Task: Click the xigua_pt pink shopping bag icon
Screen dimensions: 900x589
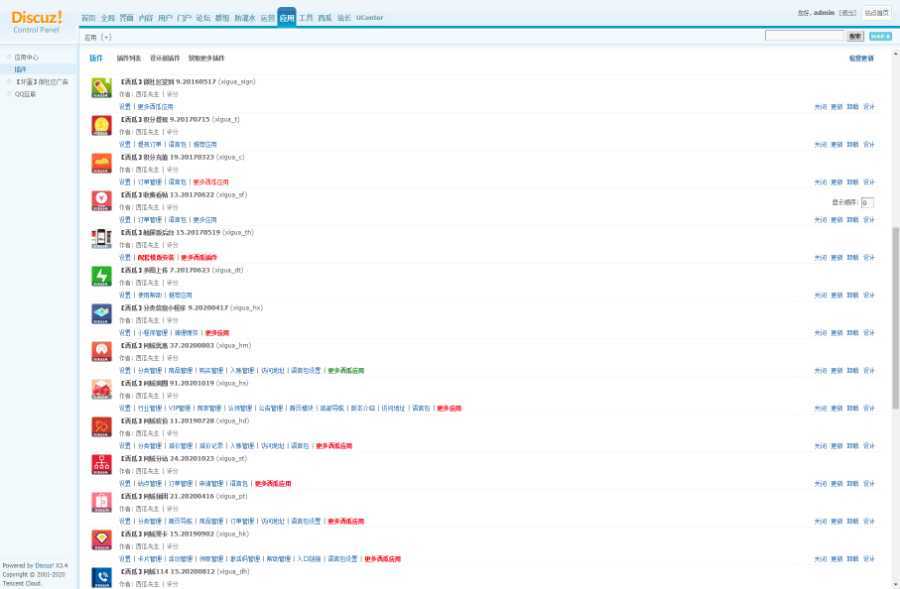Action: (101, 502)
